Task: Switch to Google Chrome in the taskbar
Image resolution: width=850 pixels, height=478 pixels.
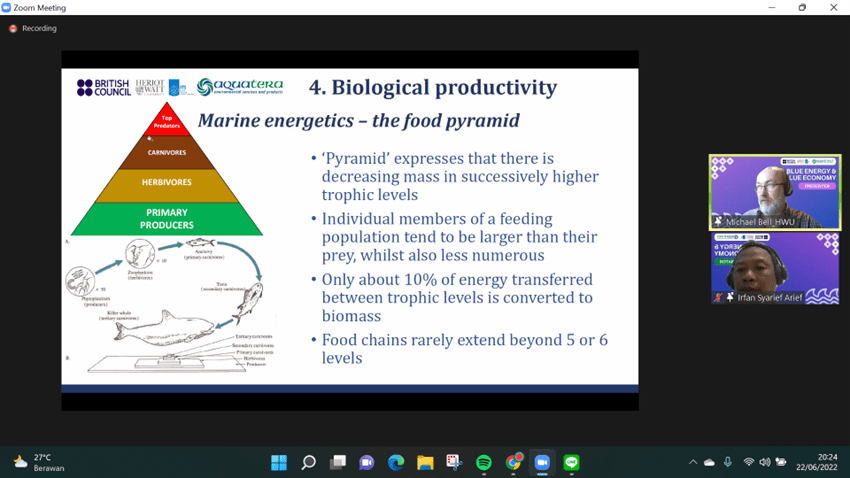Action: coord(513,462)
